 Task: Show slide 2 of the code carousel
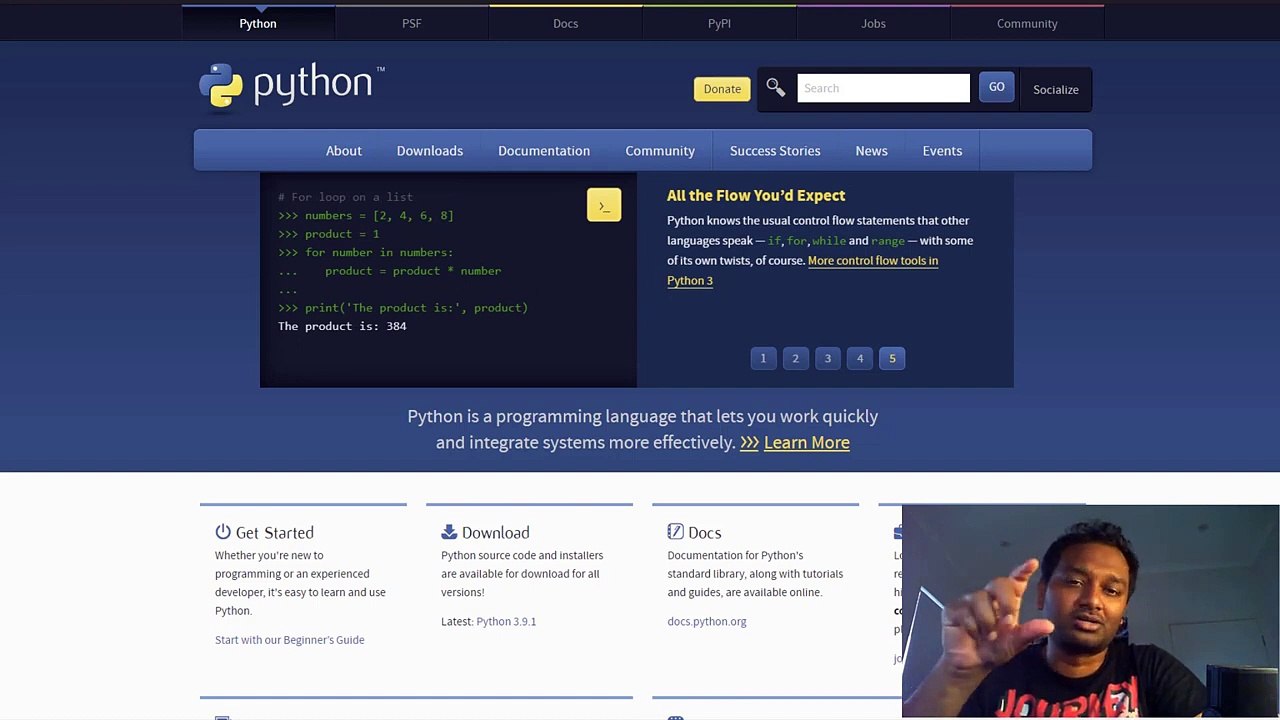point(796,358)
